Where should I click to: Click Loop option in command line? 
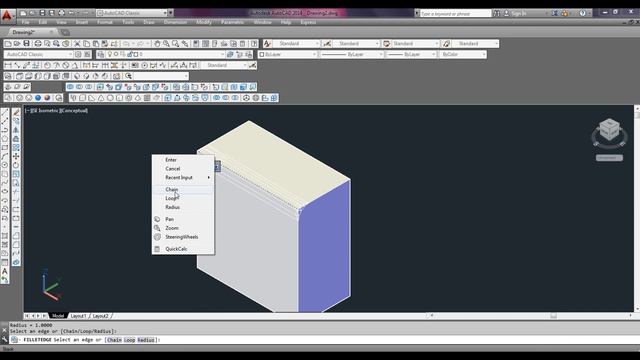[x=129, y=340]
